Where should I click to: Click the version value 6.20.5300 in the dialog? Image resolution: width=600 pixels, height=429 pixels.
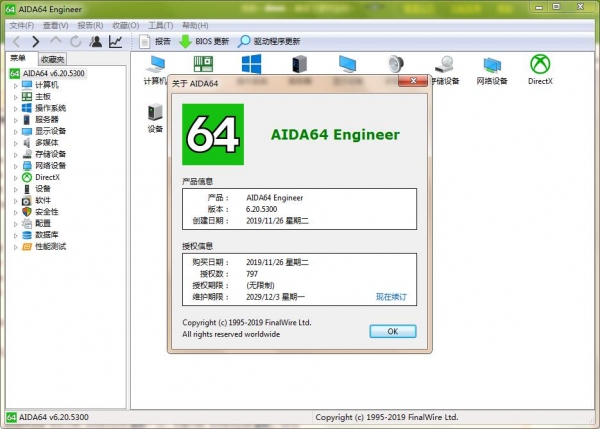coord(261,209)
